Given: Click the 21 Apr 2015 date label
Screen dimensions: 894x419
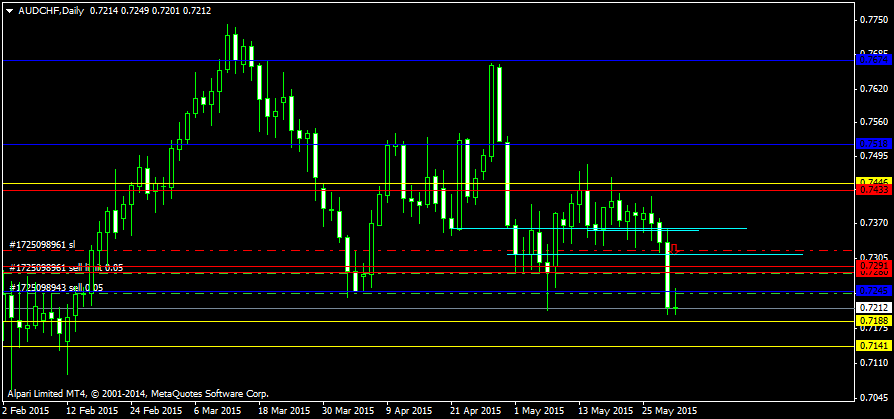Looking at the screenshot, I should click(x=475, y=410).
